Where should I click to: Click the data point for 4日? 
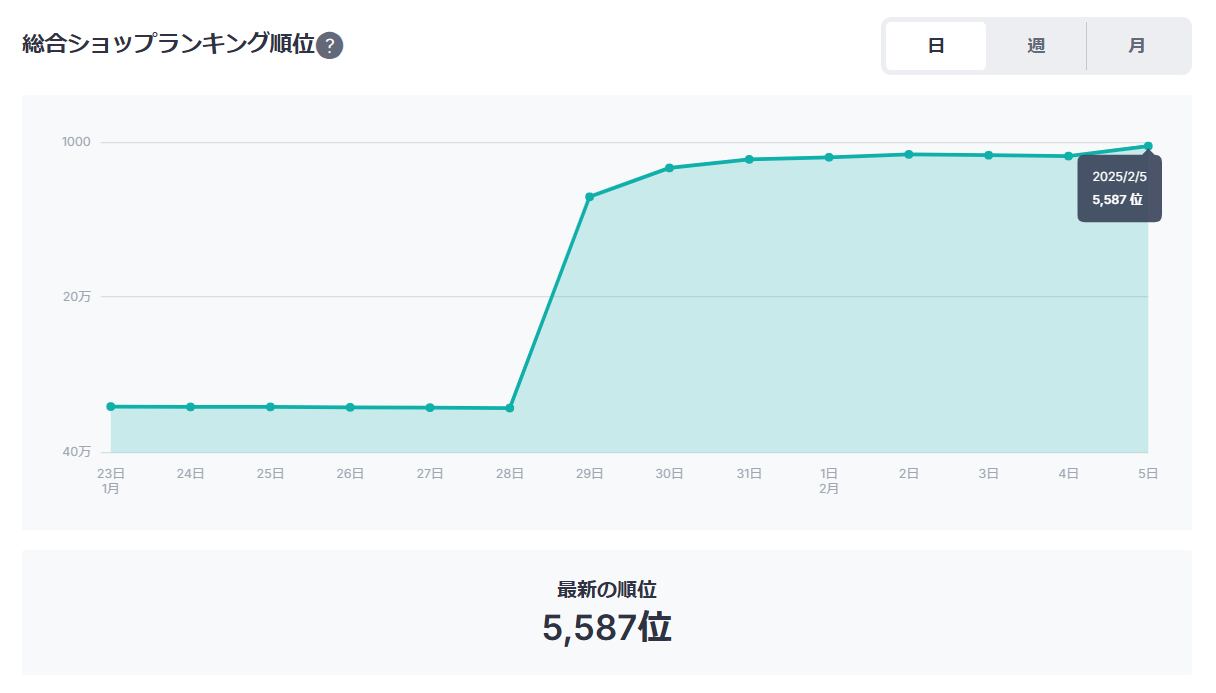(x=1069, y=156)
